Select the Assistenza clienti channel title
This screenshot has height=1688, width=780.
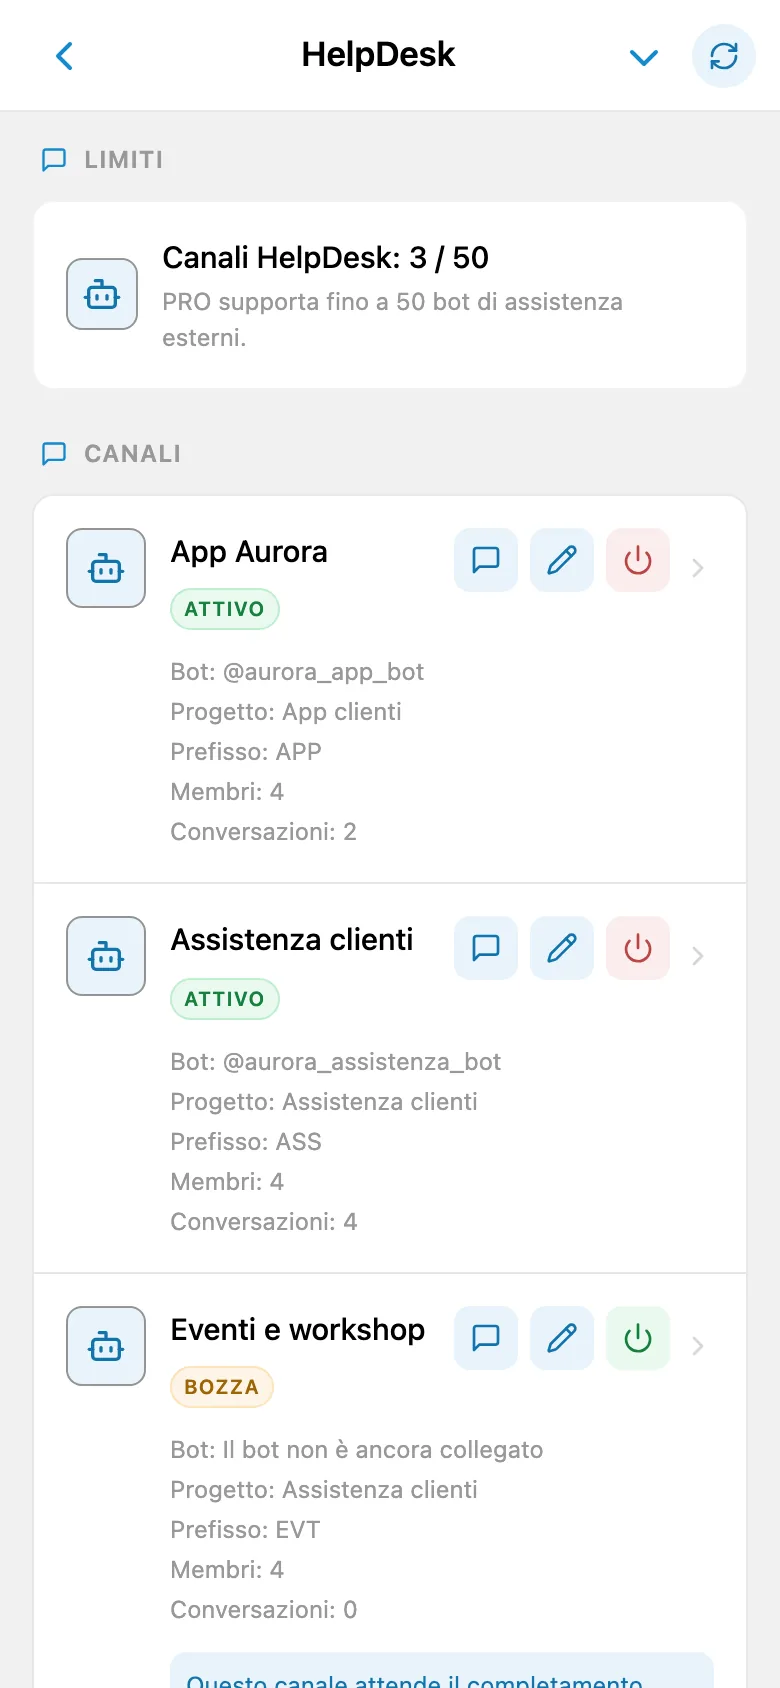coord(292,940)
